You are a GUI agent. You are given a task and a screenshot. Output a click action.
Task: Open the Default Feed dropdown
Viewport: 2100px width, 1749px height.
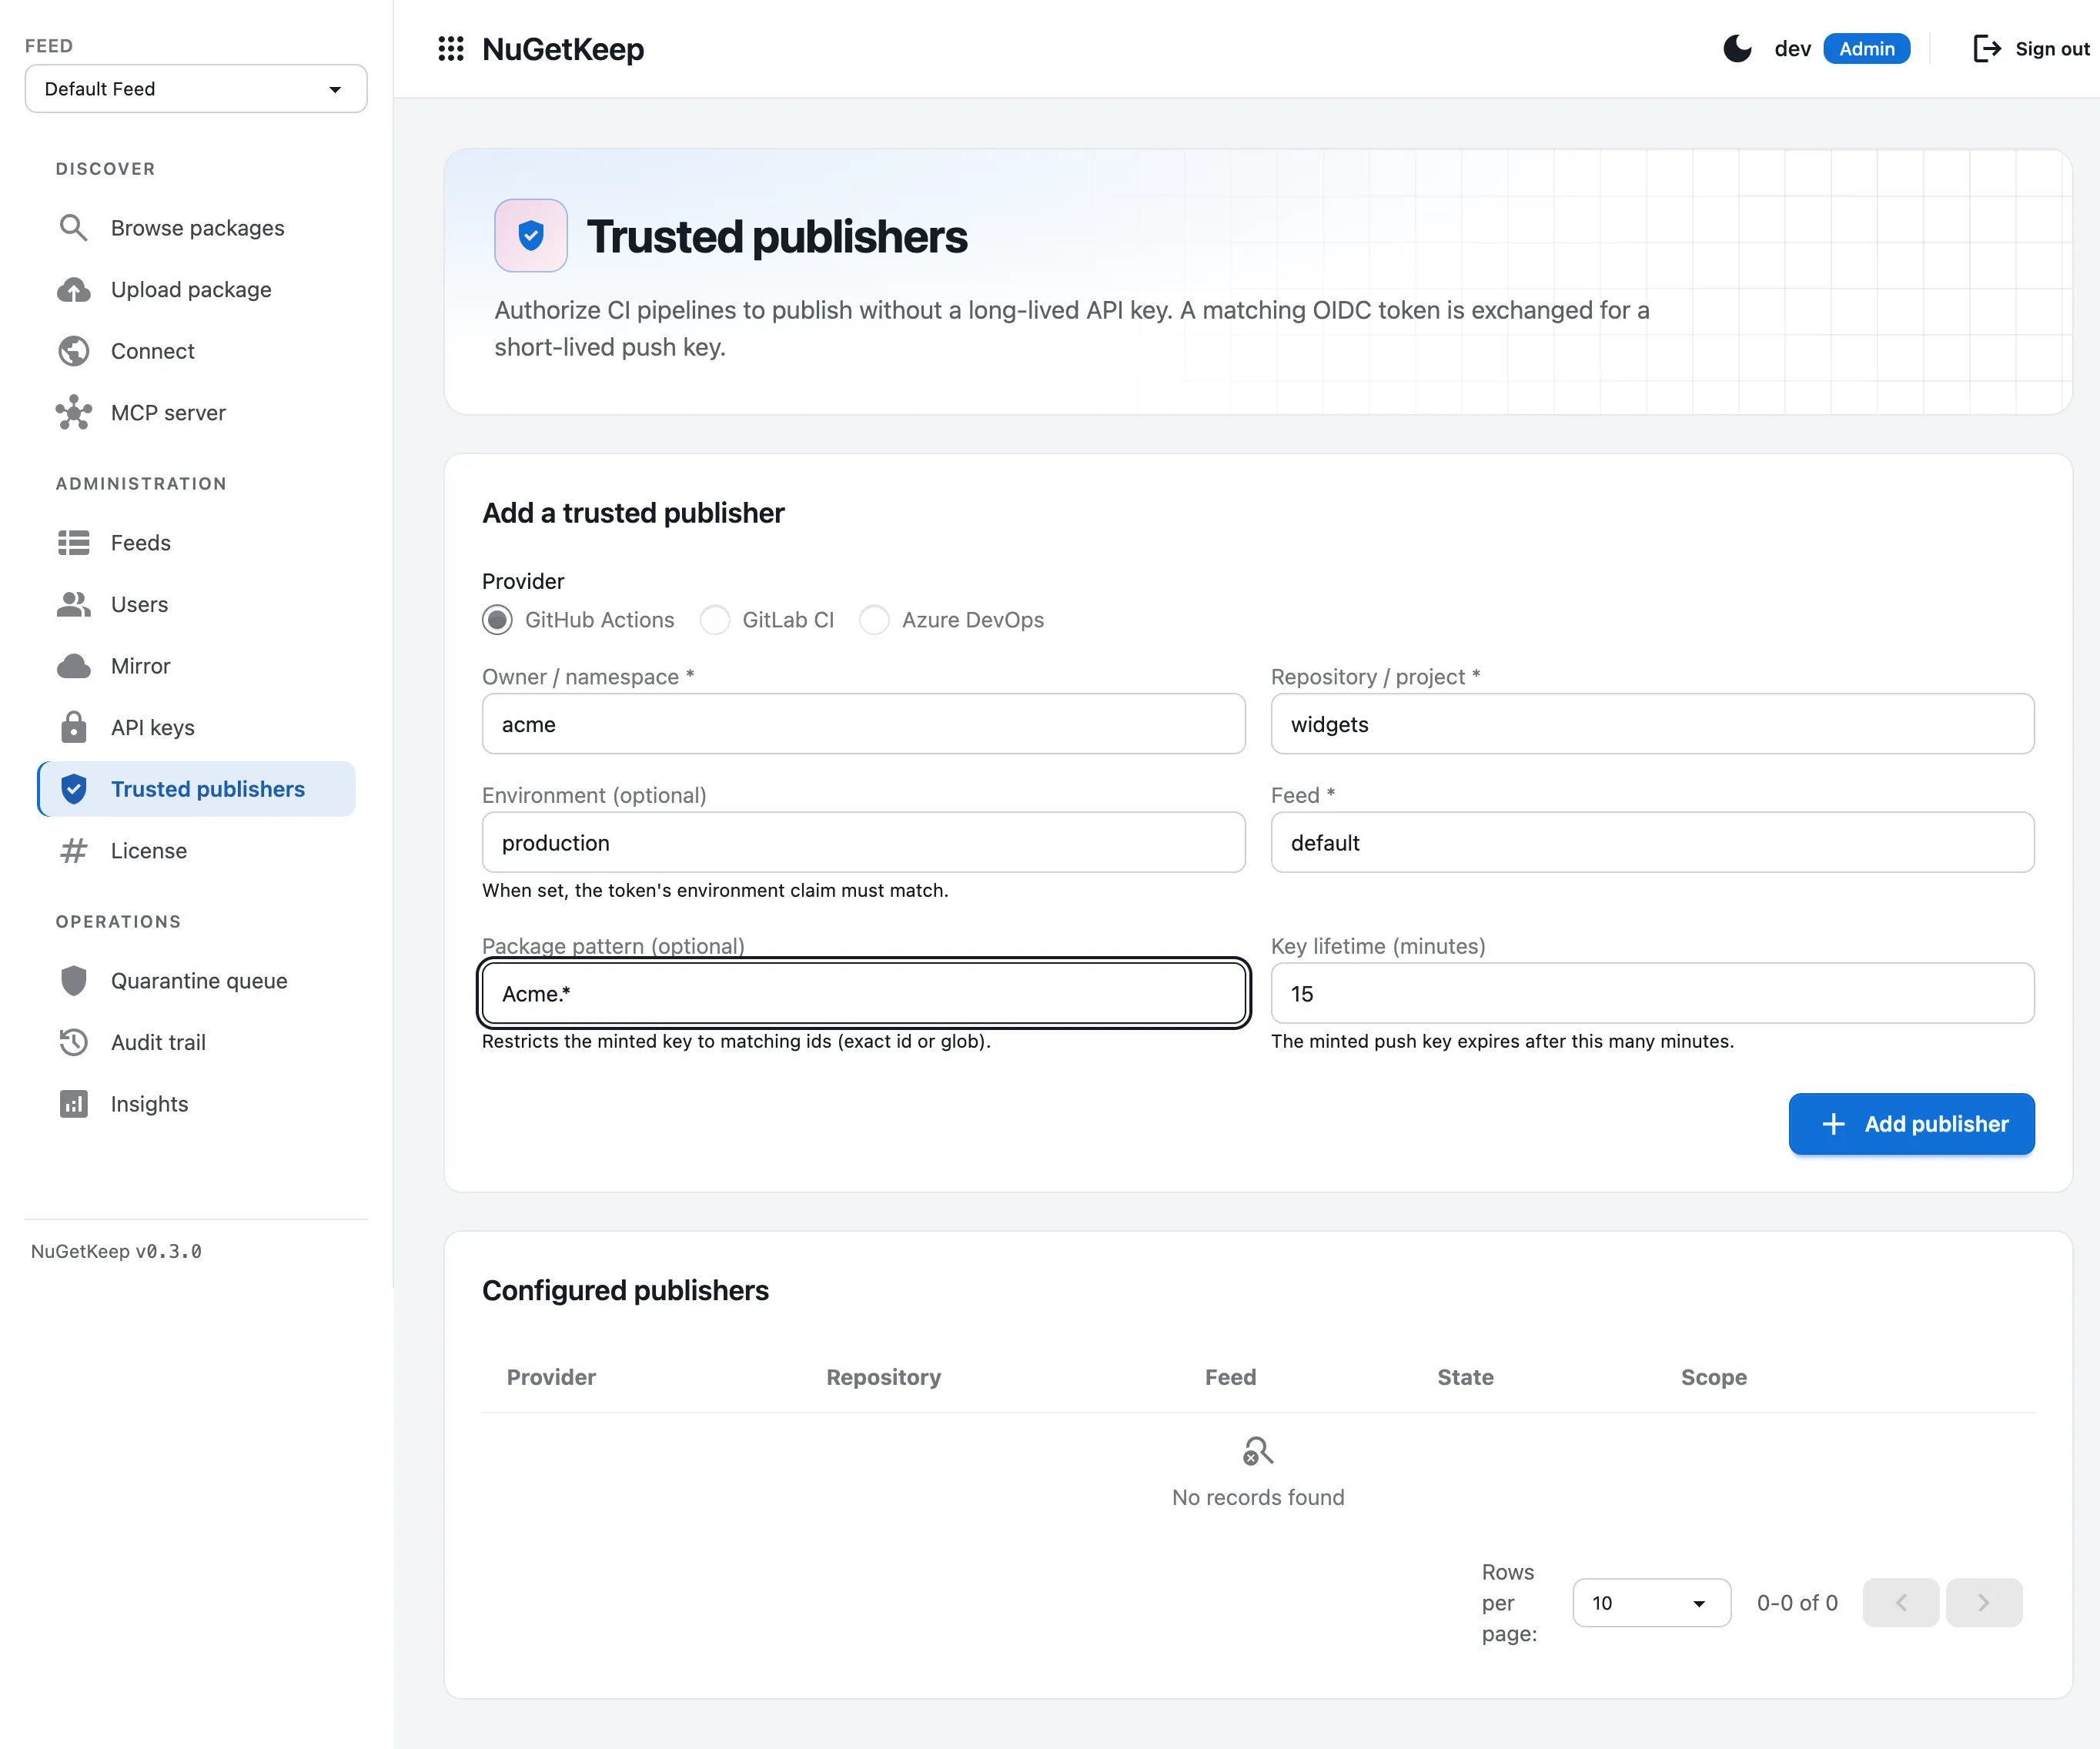[196, 89]
